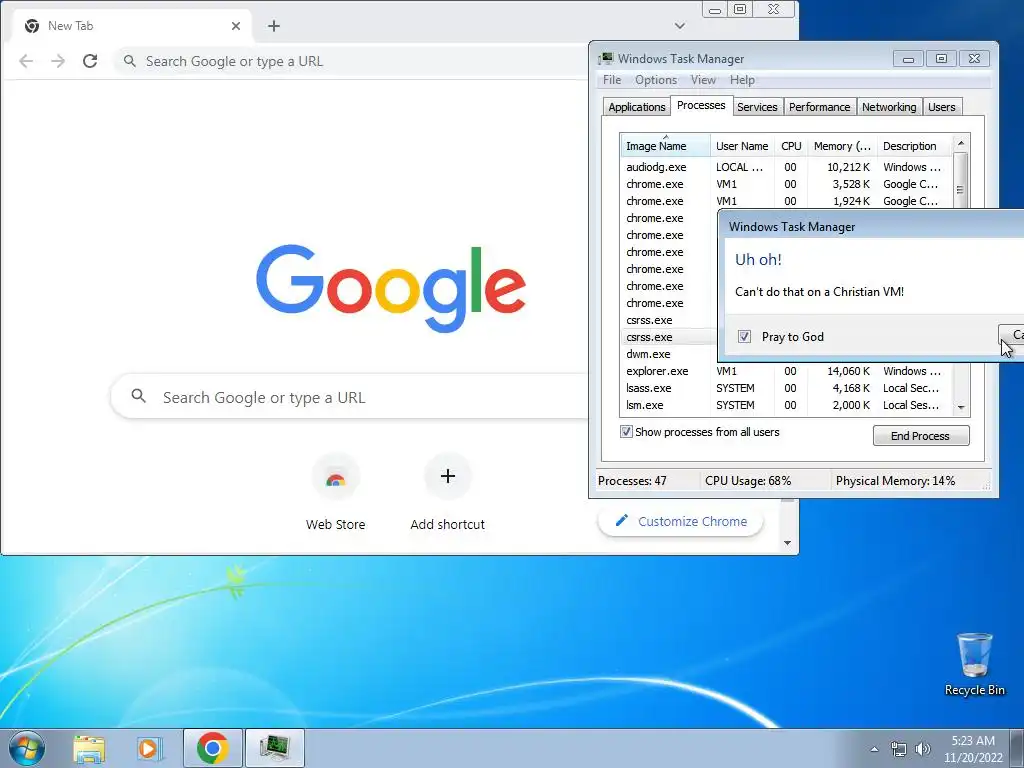This screenshot has width=1024, height=768.
Task: Open Task Manager Help menu
Action: tap(743, 80)
